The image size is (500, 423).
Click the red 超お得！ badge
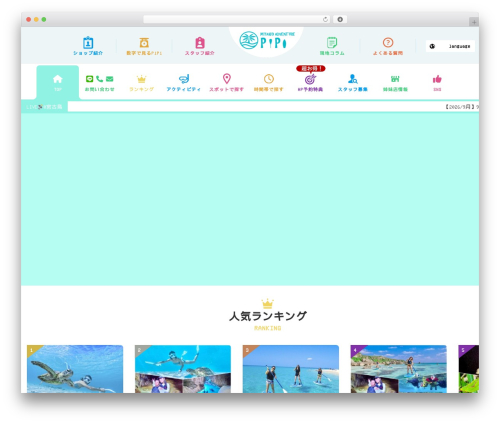[311, 69]
